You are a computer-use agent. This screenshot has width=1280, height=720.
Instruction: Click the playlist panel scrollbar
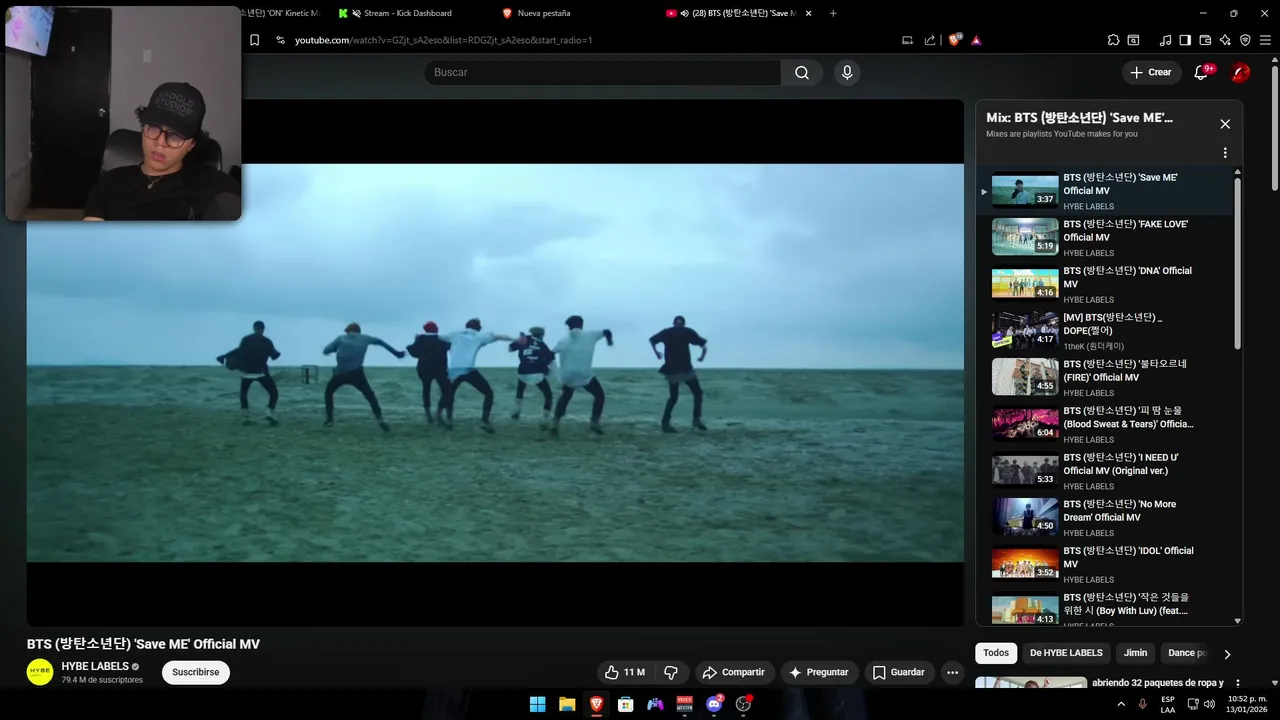tap(1237, 263)
